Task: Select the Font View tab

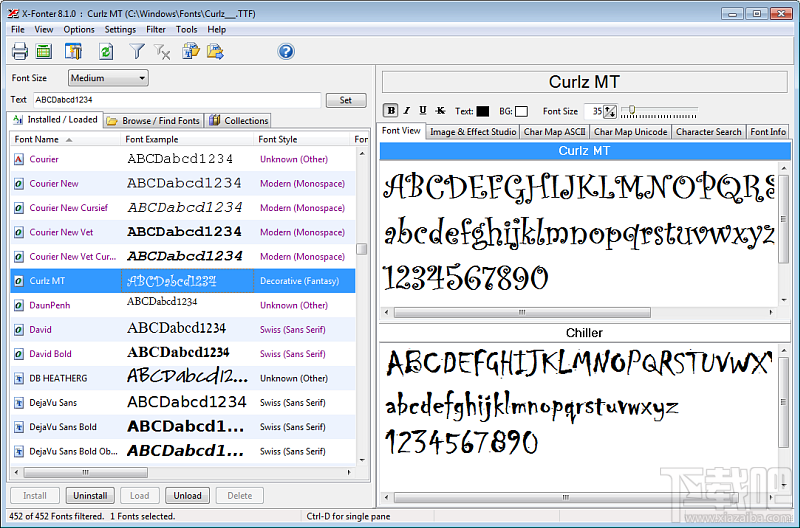Action: click(401, 131)
